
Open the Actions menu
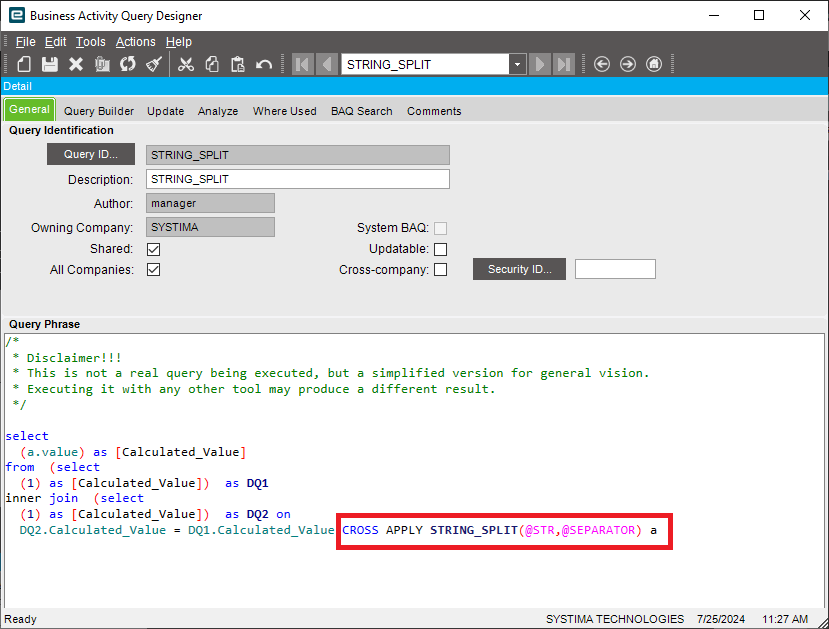pos(136,42)
